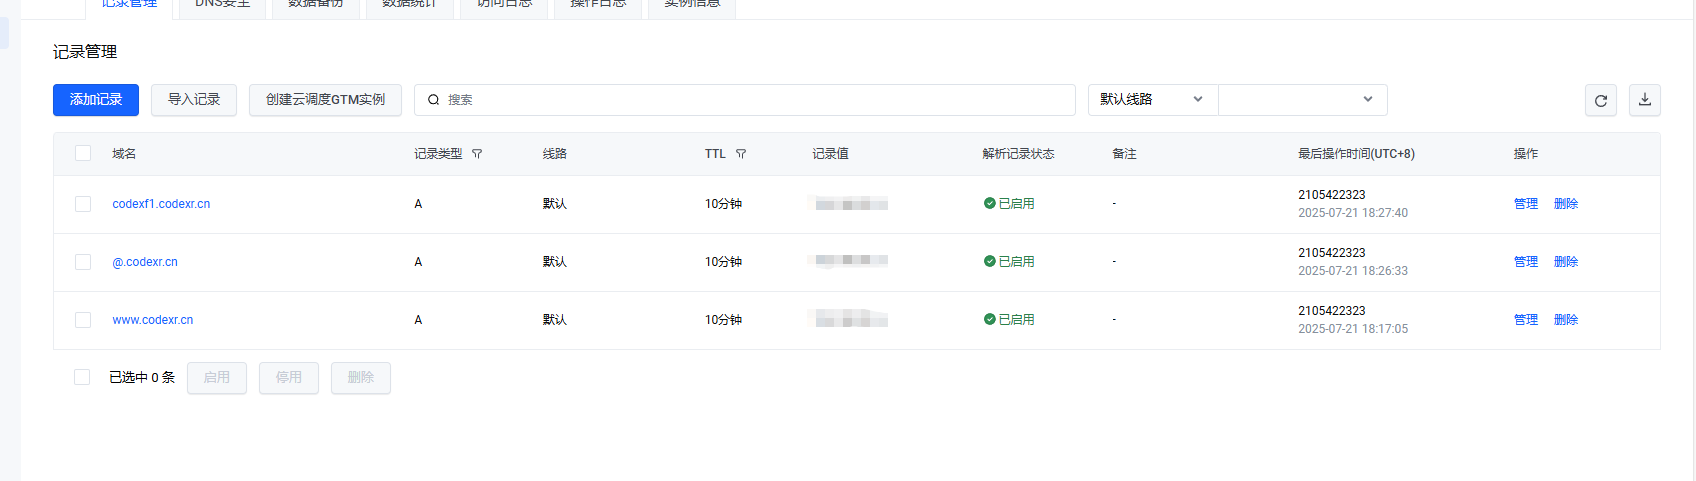The height and width of the screenshot is (481, 1696).
Task: Check the @.codexr.cn row checkbox
Action: [83, 262]
